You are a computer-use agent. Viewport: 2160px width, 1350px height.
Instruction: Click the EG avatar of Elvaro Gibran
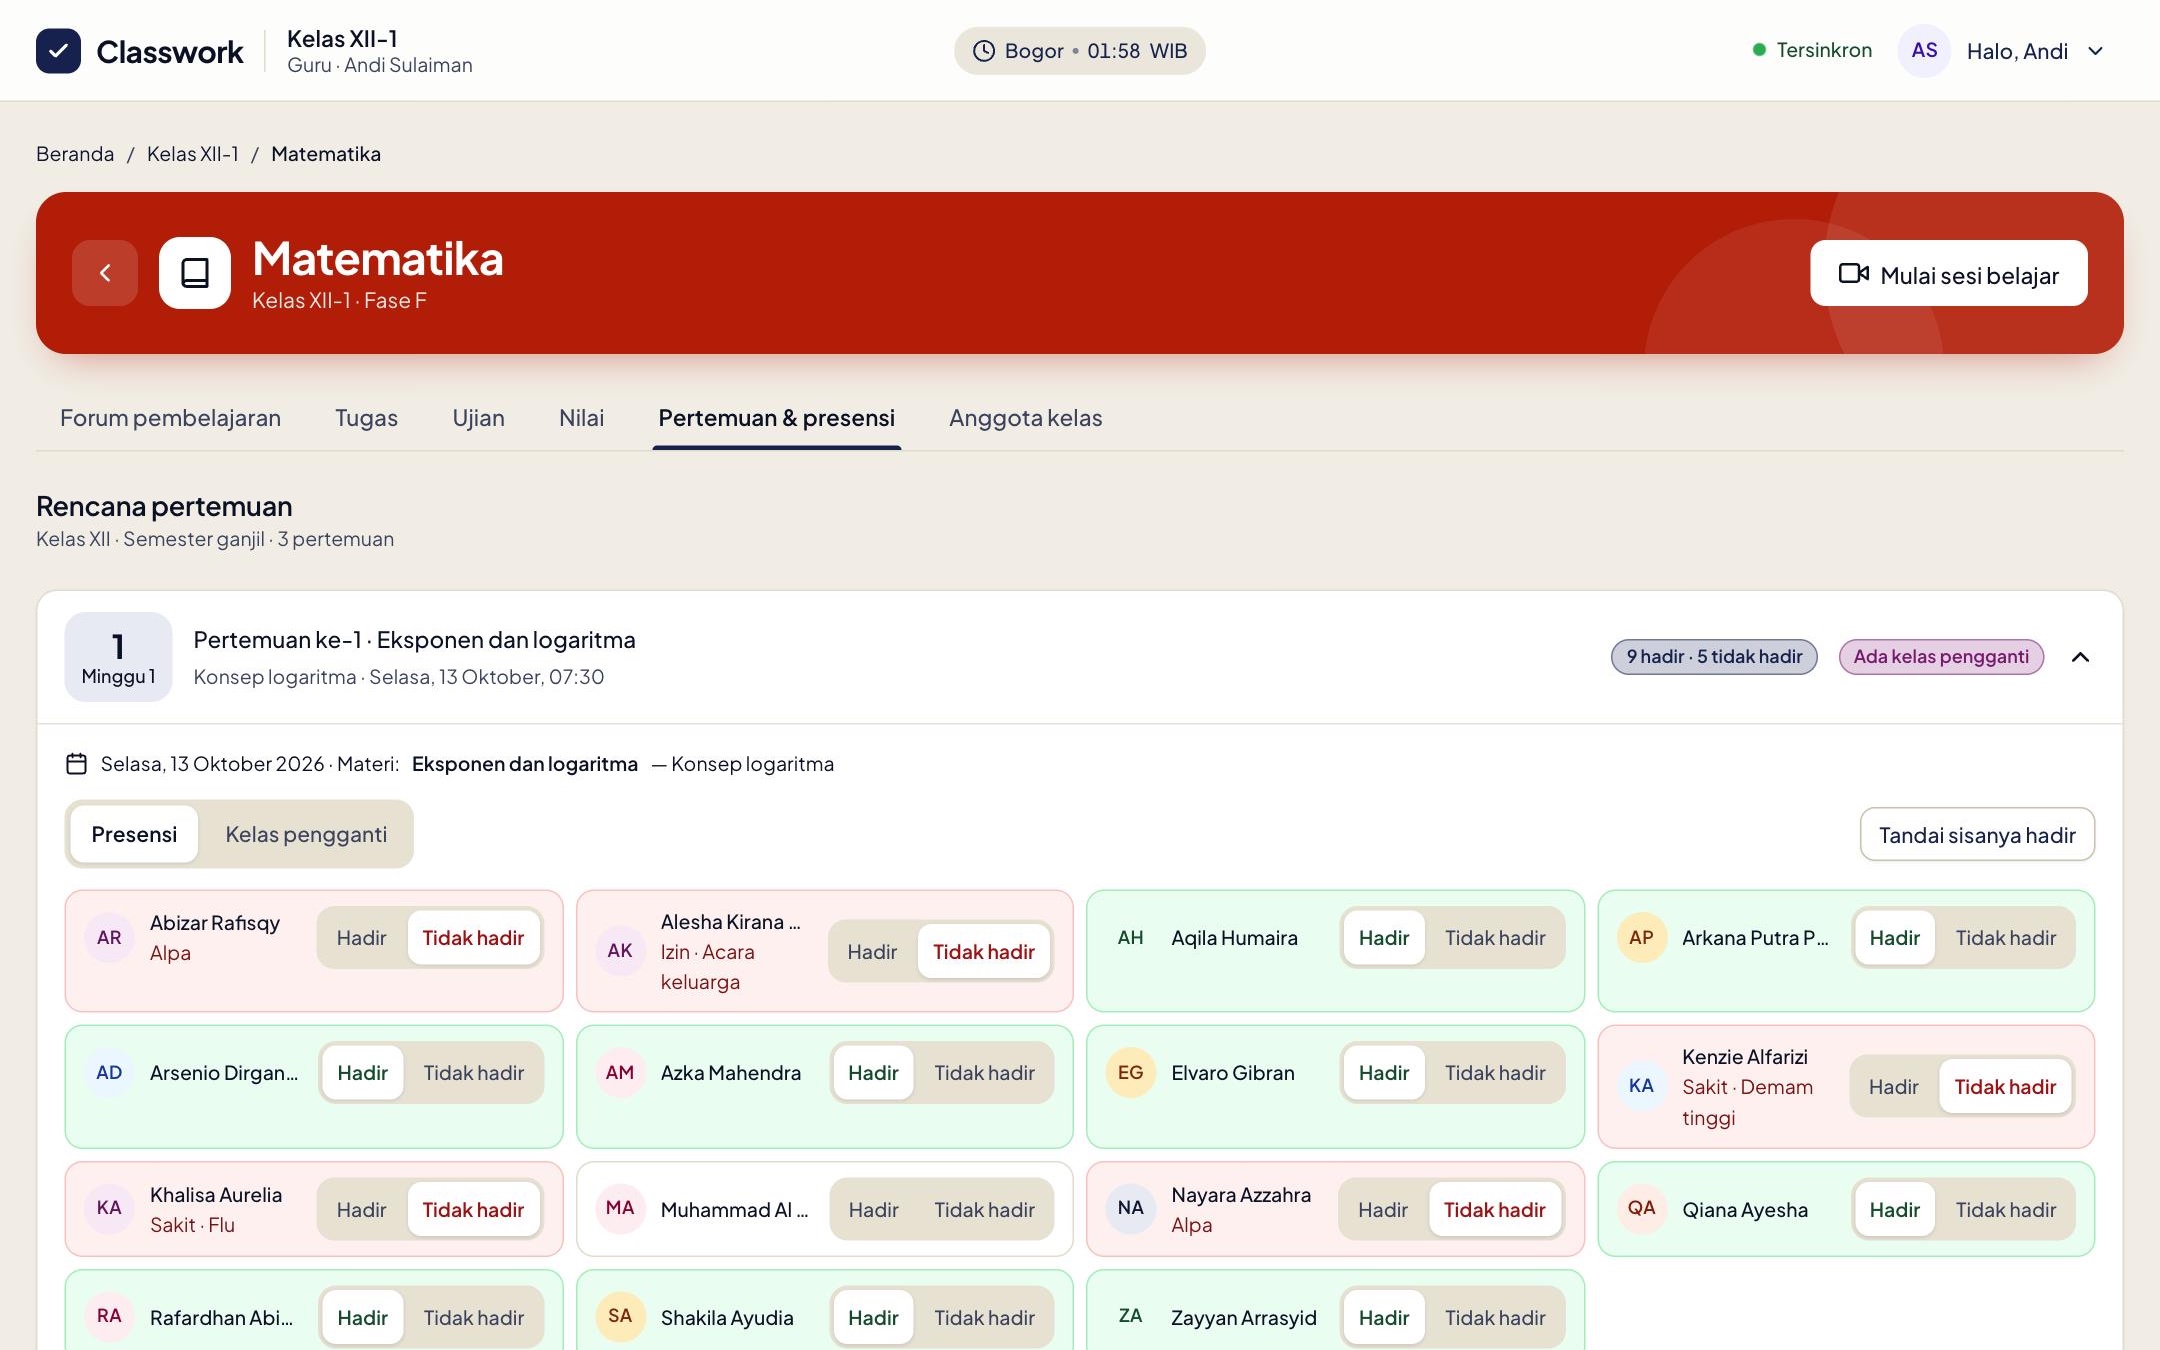tap(1130, 1073)
